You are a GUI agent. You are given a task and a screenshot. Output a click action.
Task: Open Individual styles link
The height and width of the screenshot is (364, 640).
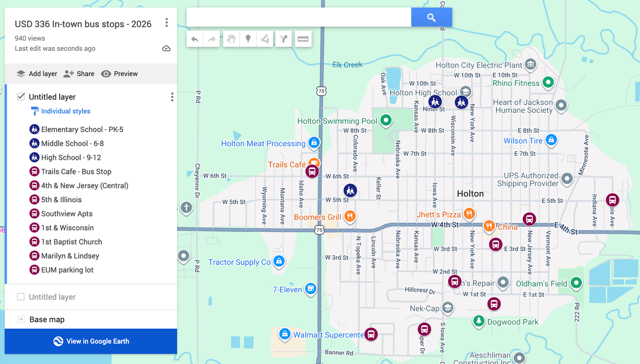tap(61, 111)
